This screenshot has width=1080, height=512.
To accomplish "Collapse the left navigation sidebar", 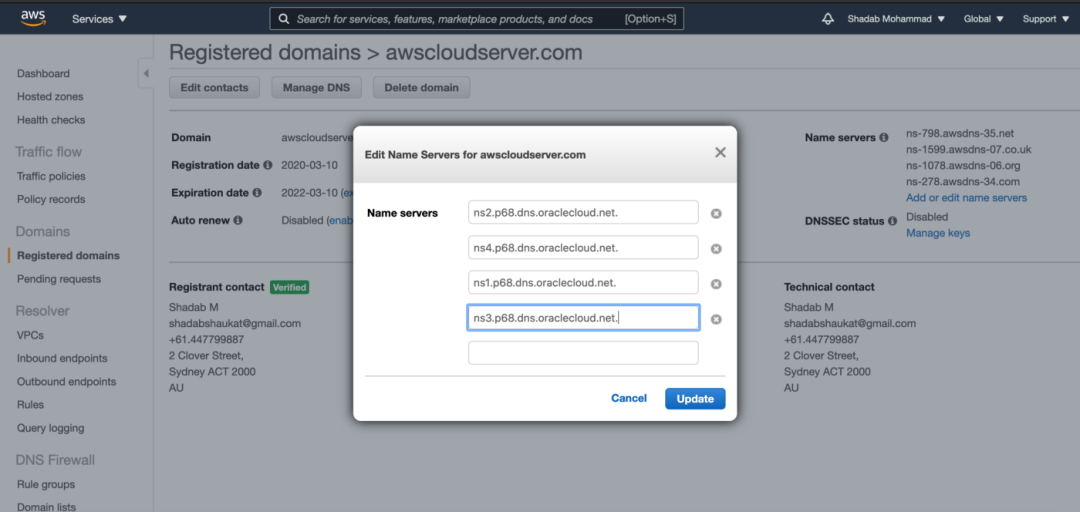I will [145, 73].
